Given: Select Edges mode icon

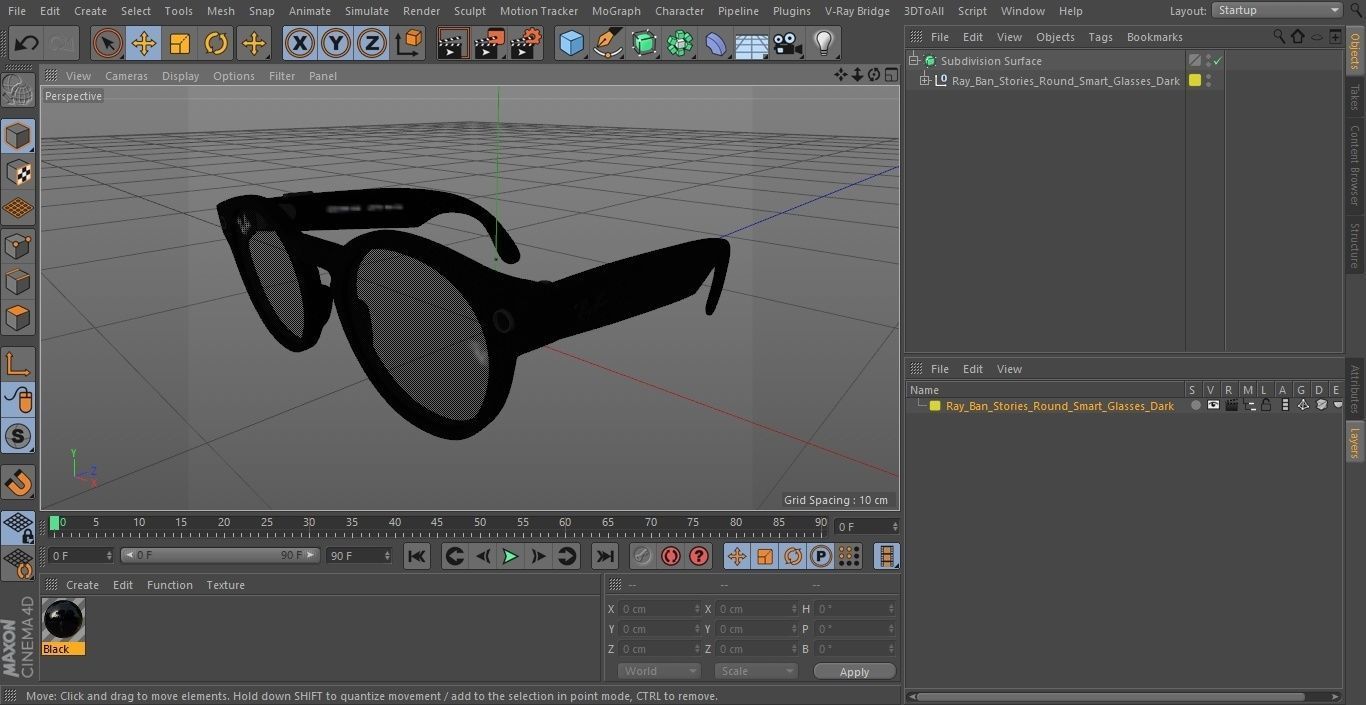Looking at the screenshot, I should [x=18, y=282].
